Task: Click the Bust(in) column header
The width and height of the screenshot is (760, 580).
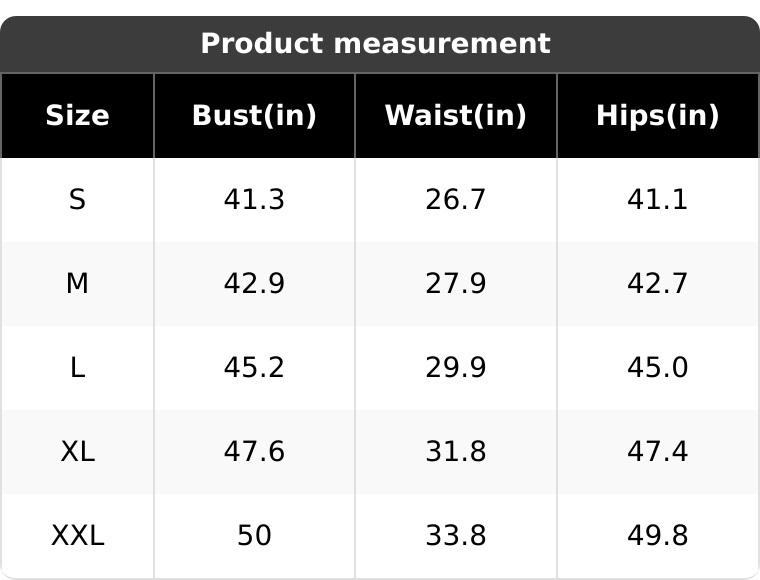Action: [254, 116]
